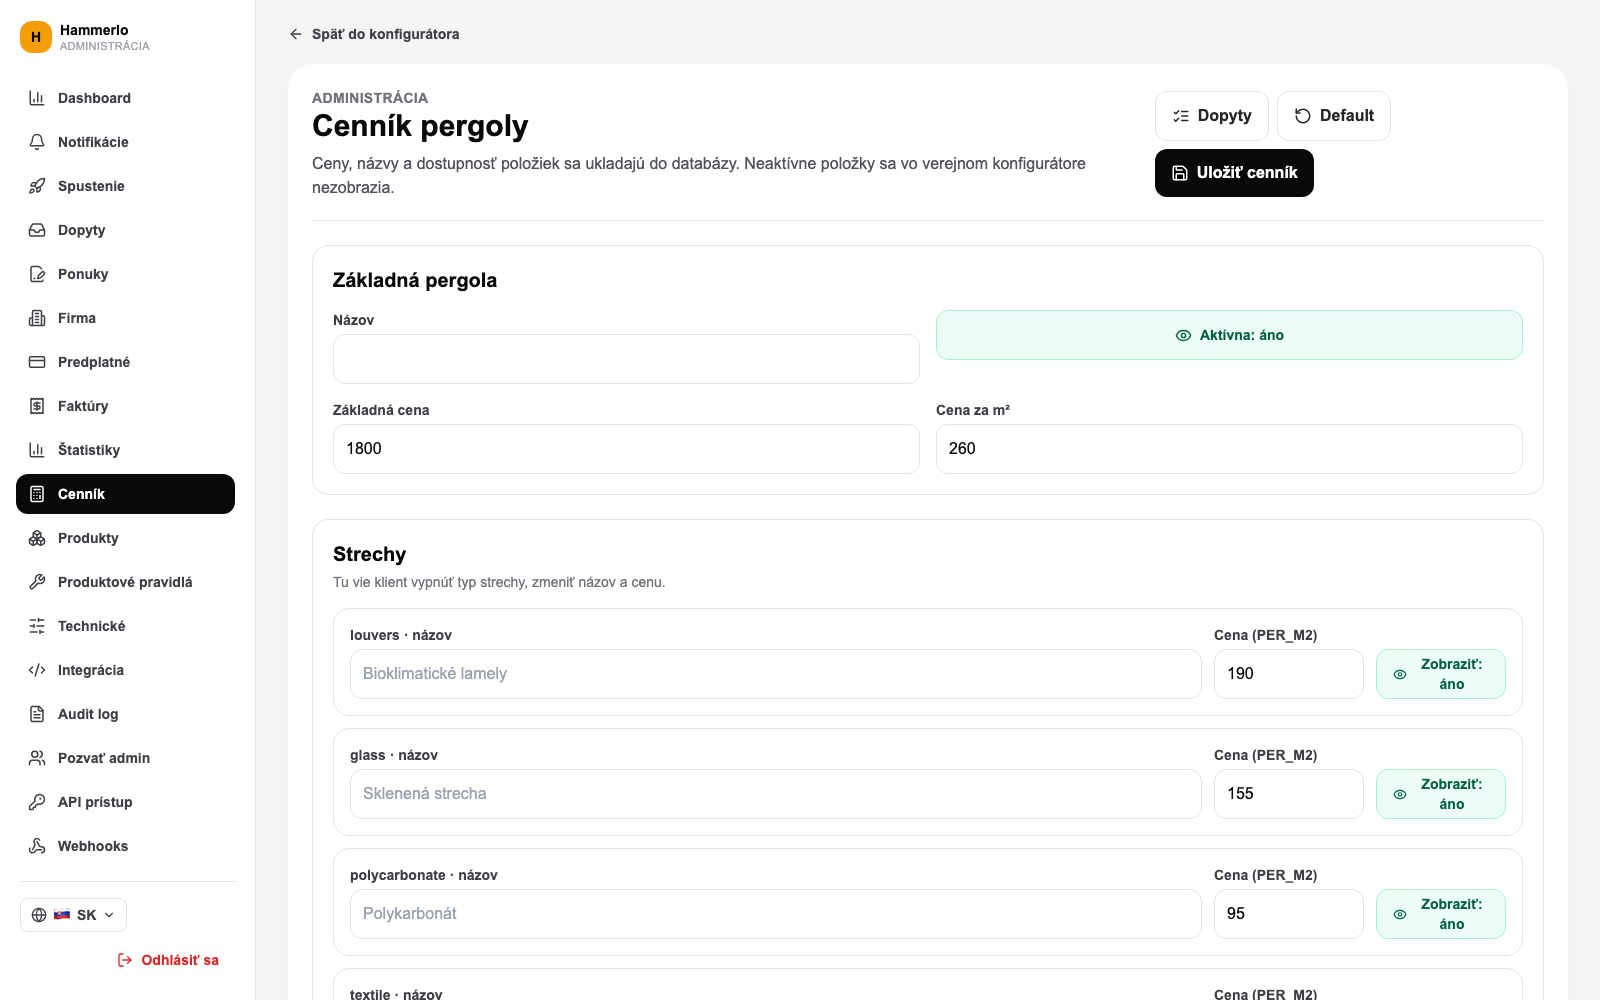Image resolution: width=1600 pixels, height=1000 pixels.
Task: Open Technické settings
Action: pos(125,626)
